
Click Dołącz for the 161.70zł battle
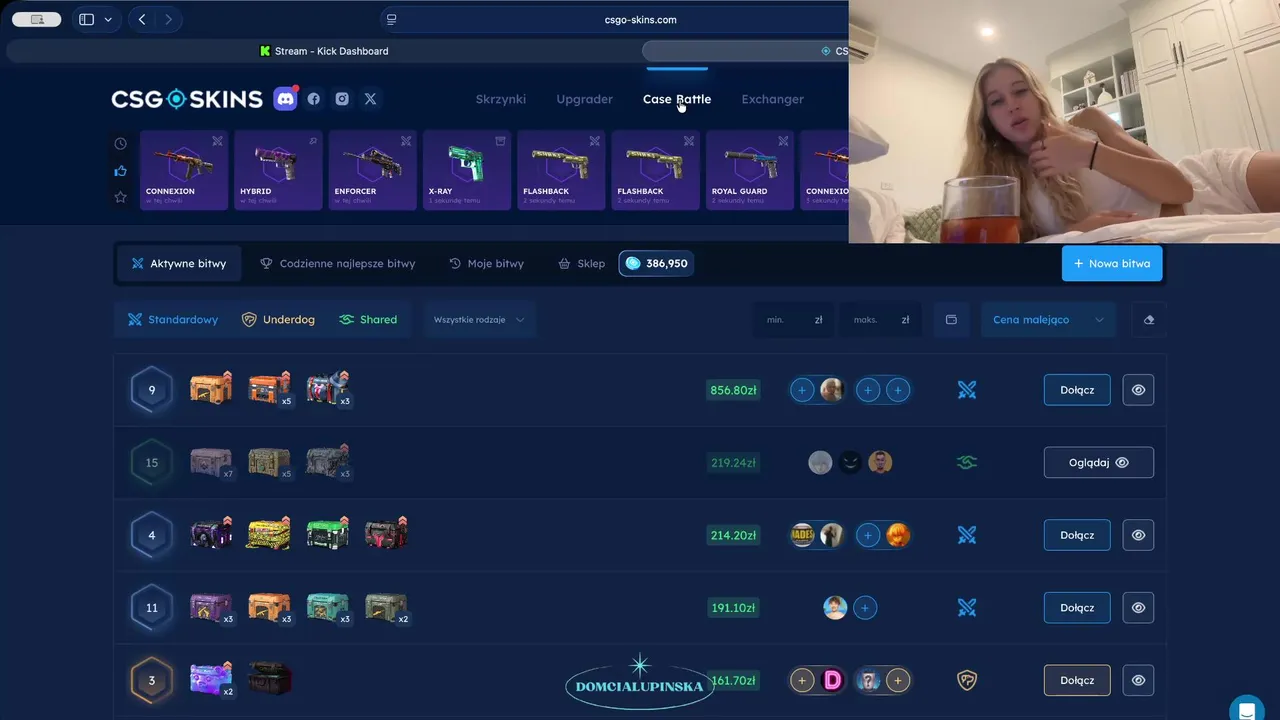coord(1077,680)
